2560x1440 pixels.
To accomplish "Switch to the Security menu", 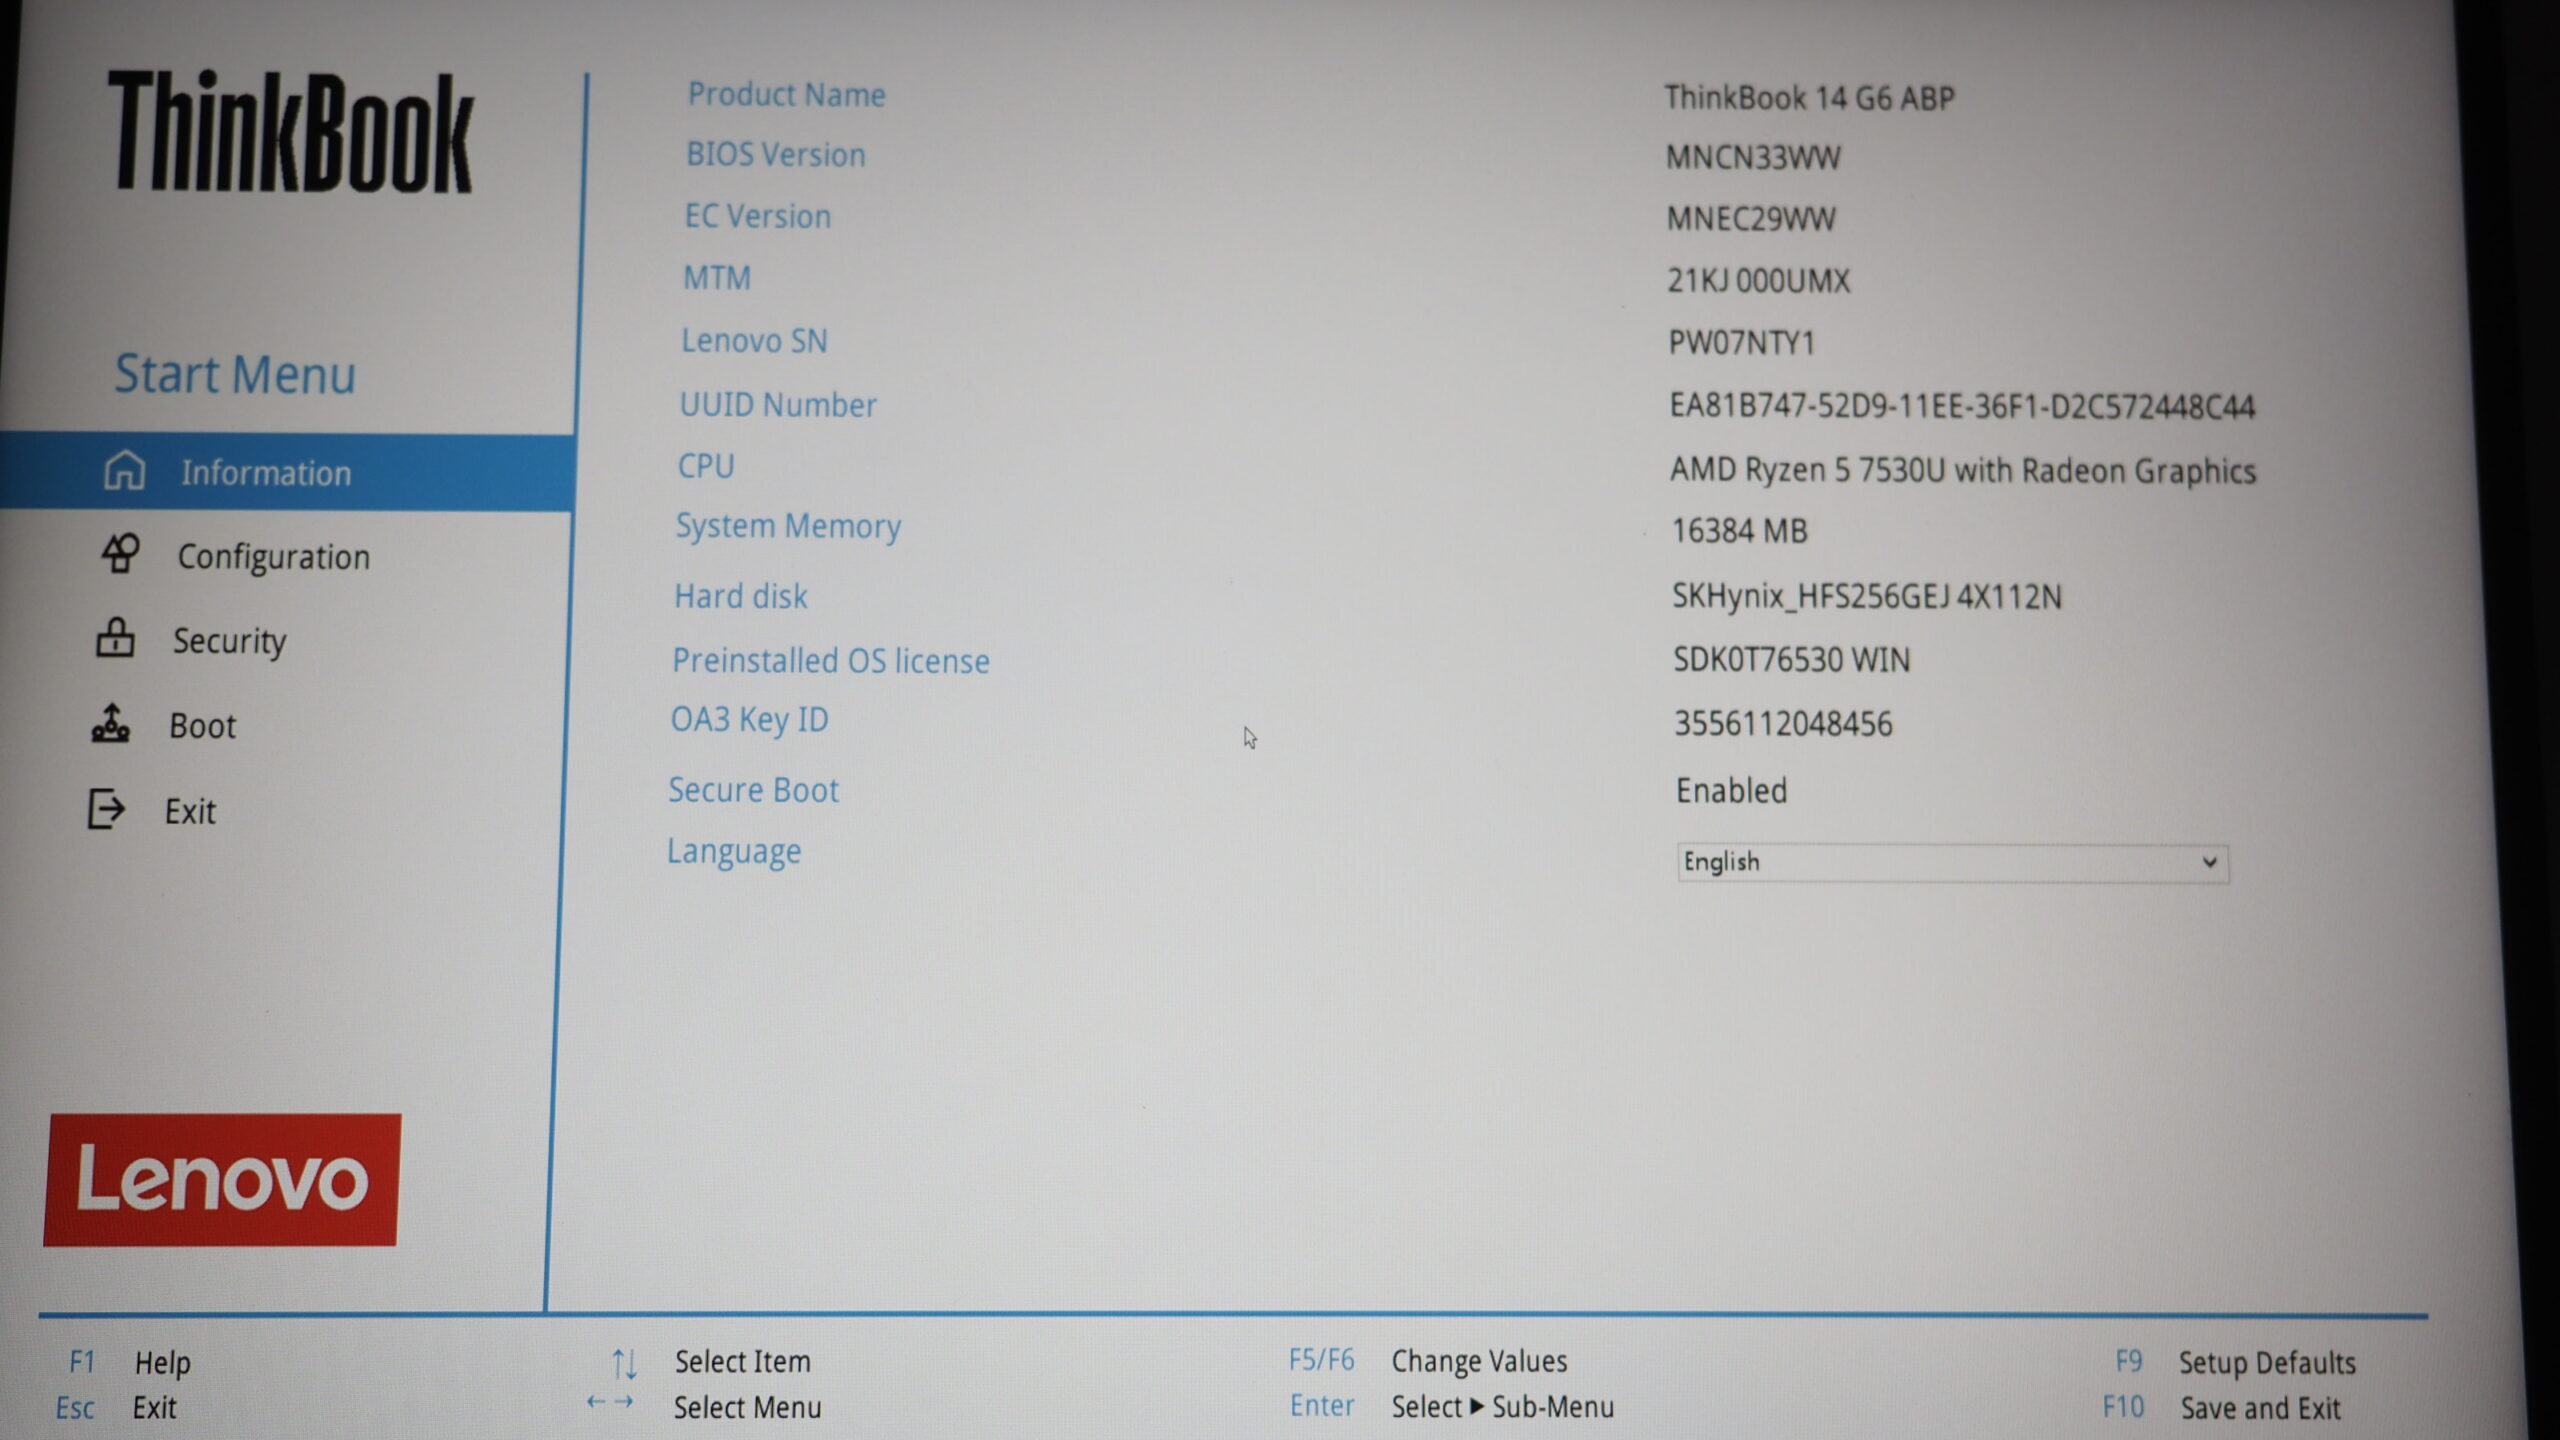I will tap(229, 641).
